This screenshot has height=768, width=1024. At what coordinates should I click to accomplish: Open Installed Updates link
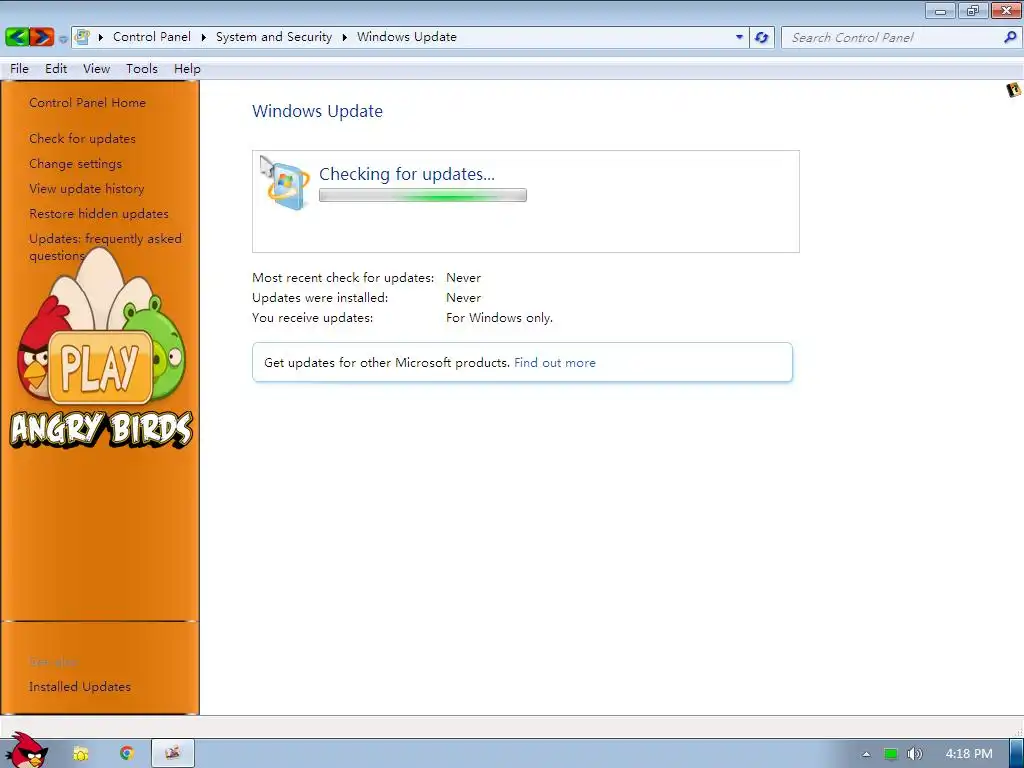point(80,686)
